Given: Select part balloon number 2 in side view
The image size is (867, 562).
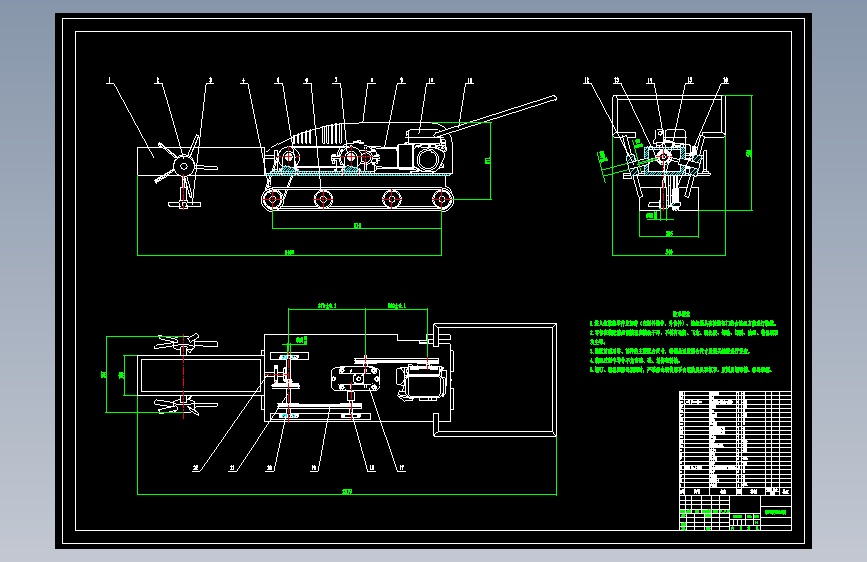Looking at the screenshot, I should coord(158,81).
